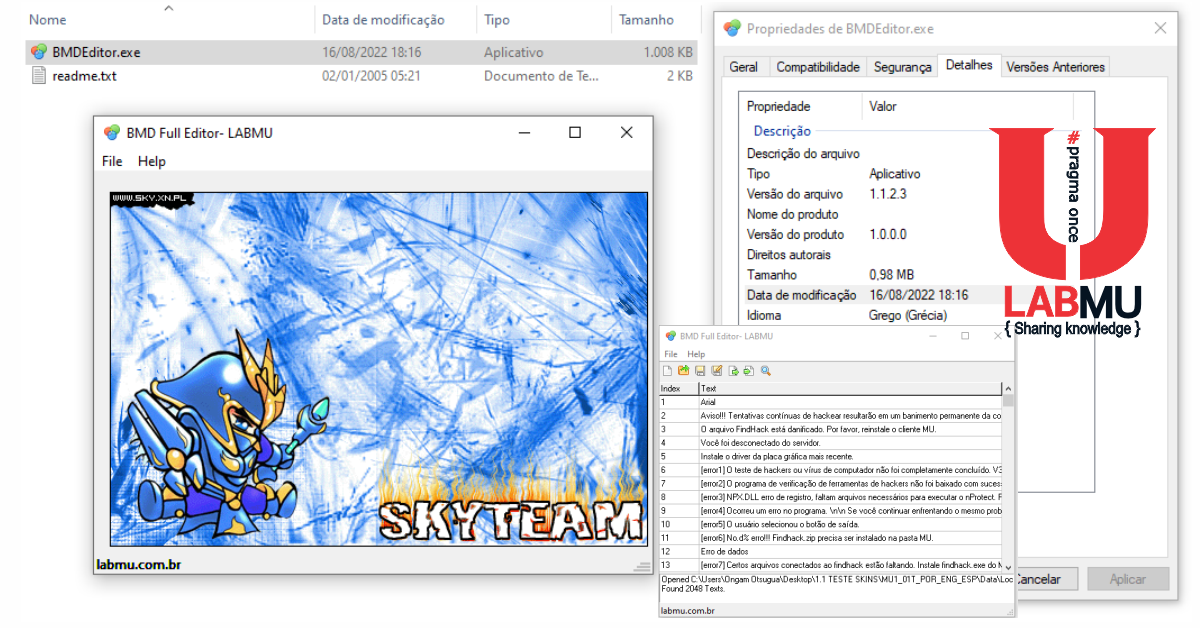
Task: Open File menu in large editor window
Action: pyautogui.click(x=112, y=161)
